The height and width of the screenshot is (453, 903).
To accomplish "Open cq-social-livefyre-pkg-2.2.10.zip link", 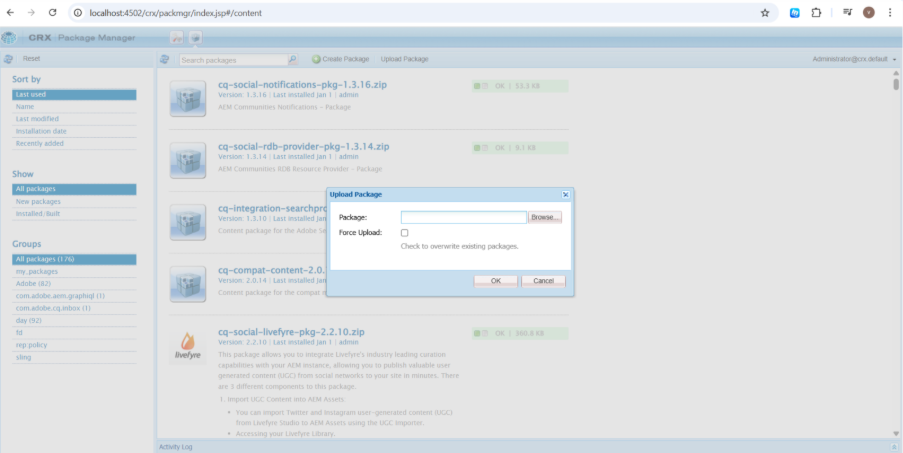I will pyautogui.click(x=291, y=332).
